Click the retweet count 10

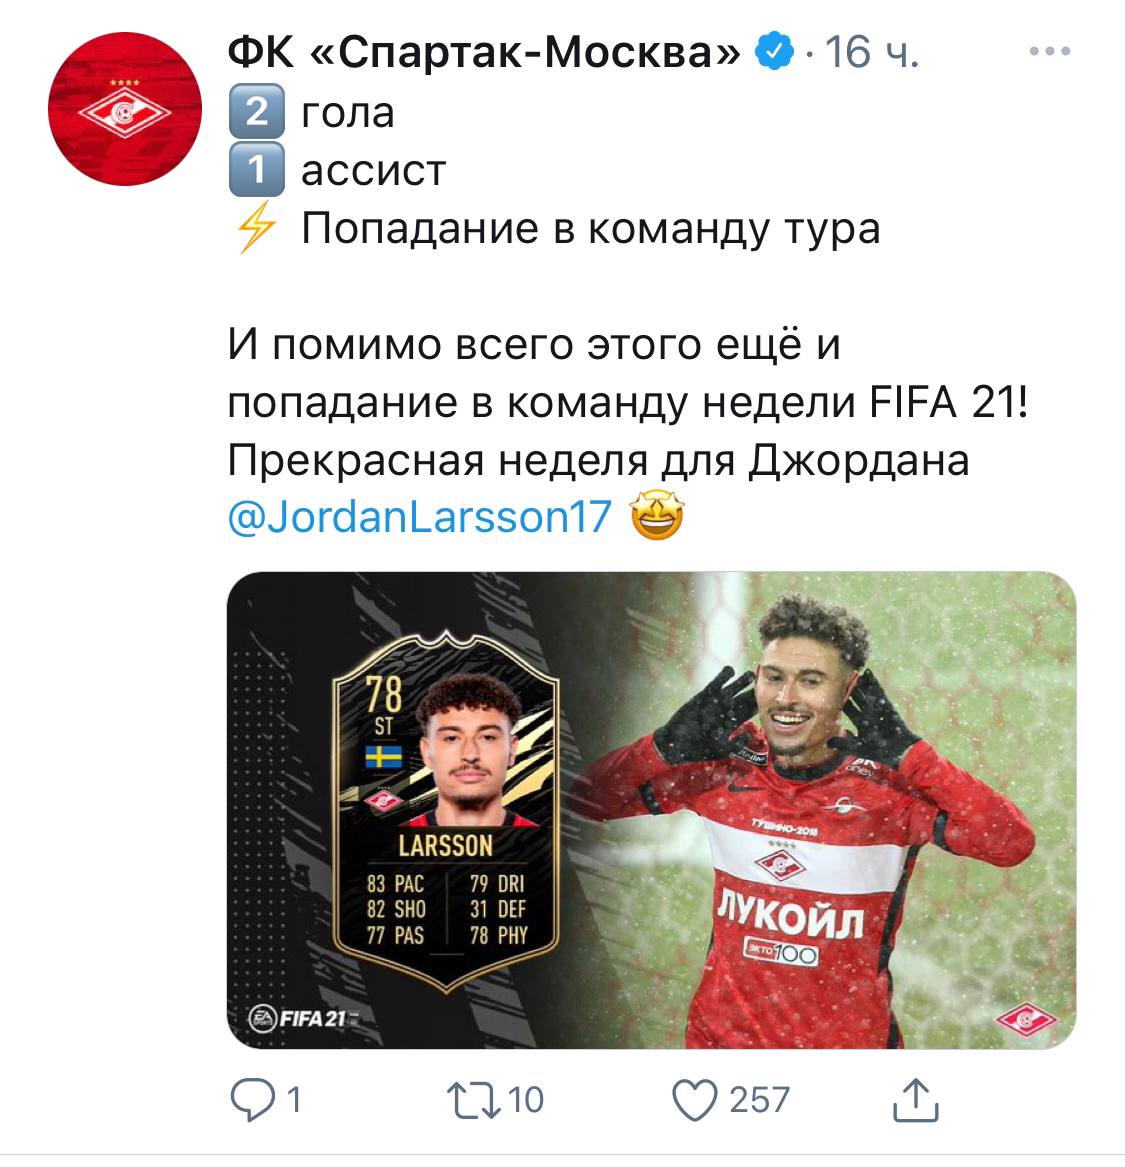click(525, 1100)
